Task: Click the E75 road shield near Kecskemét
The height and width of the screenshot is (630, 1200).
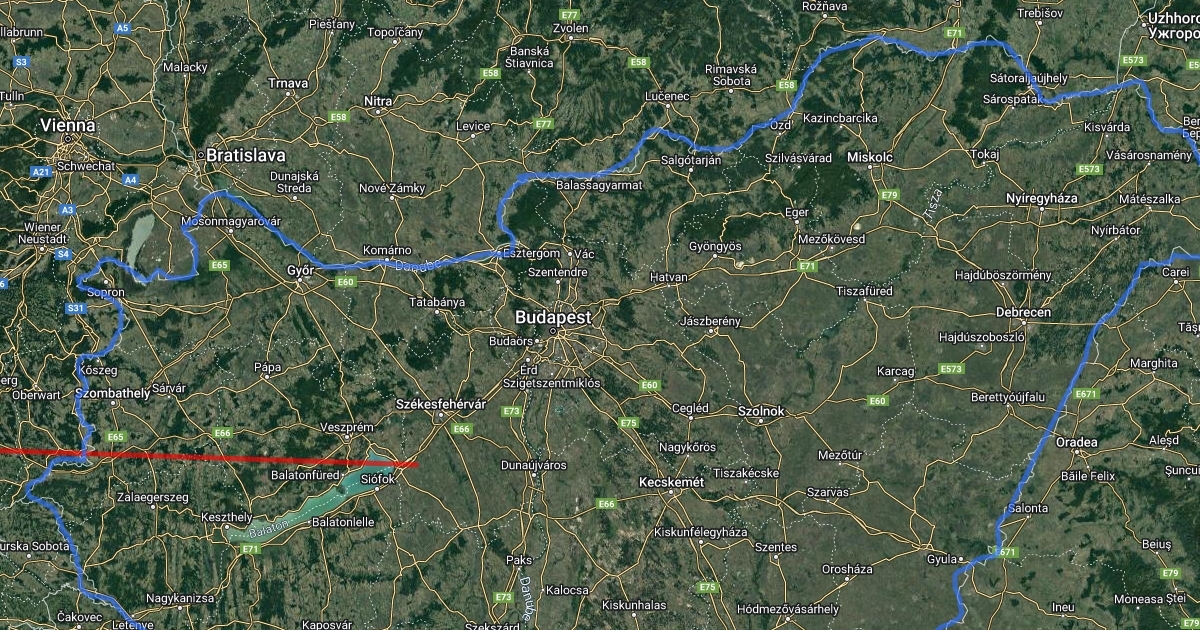Action: [x=628, y=424]
